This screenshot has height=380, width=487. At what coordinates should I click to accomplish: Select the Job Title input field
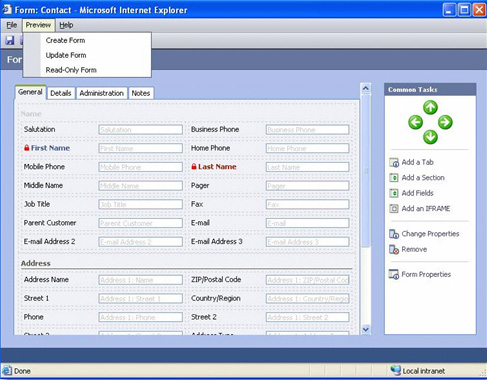tap(141, 204)
